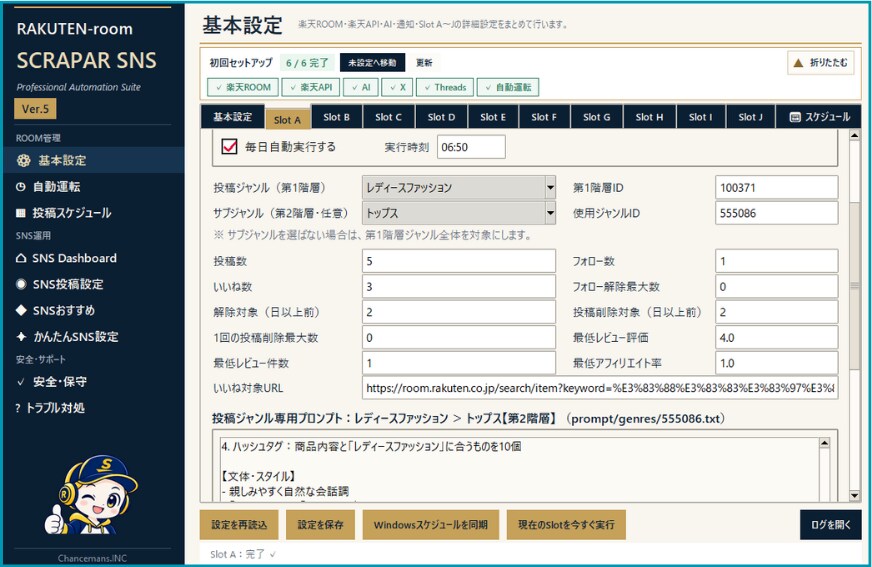Open SNS Dashboard in the sidebar
Image resolution: width=872 pixels, height=567 pixels.
click(93, 258)
